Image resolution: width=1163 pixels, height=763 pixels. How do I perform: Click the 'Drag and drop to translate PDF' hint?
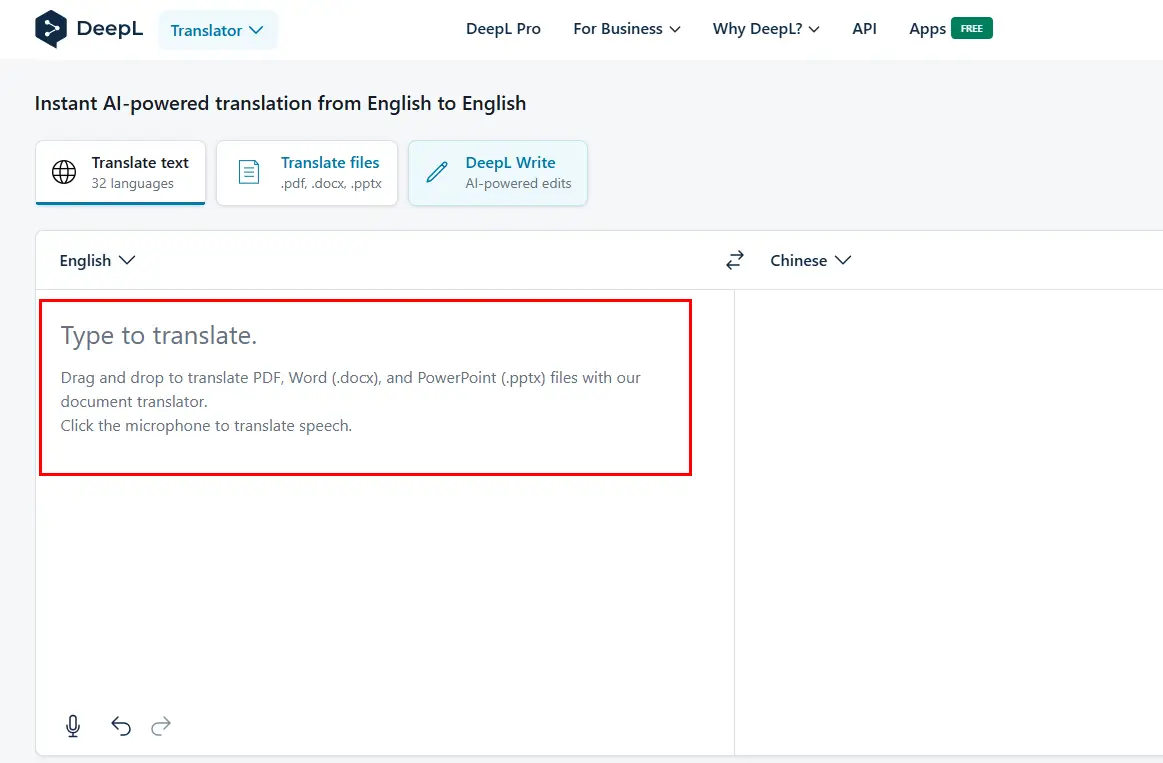pyautogui.click(x=351, y=389)
